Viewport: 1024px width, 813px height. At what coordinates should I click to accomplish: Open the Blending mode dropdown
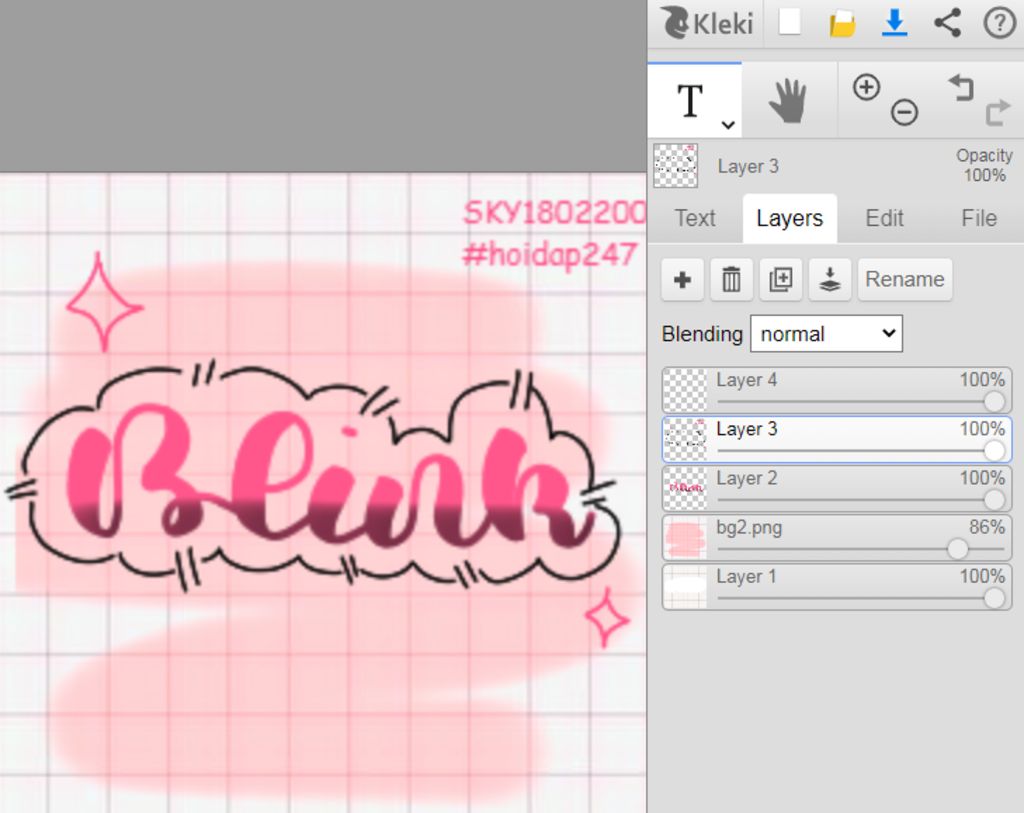coord(826,334)
